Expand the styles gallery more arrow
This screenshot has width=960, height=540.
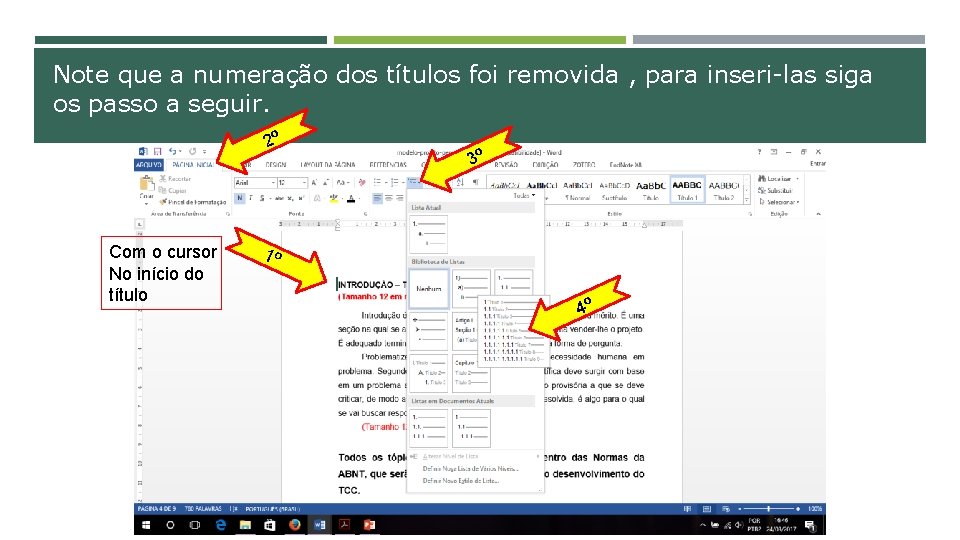[x=746, y=200]
